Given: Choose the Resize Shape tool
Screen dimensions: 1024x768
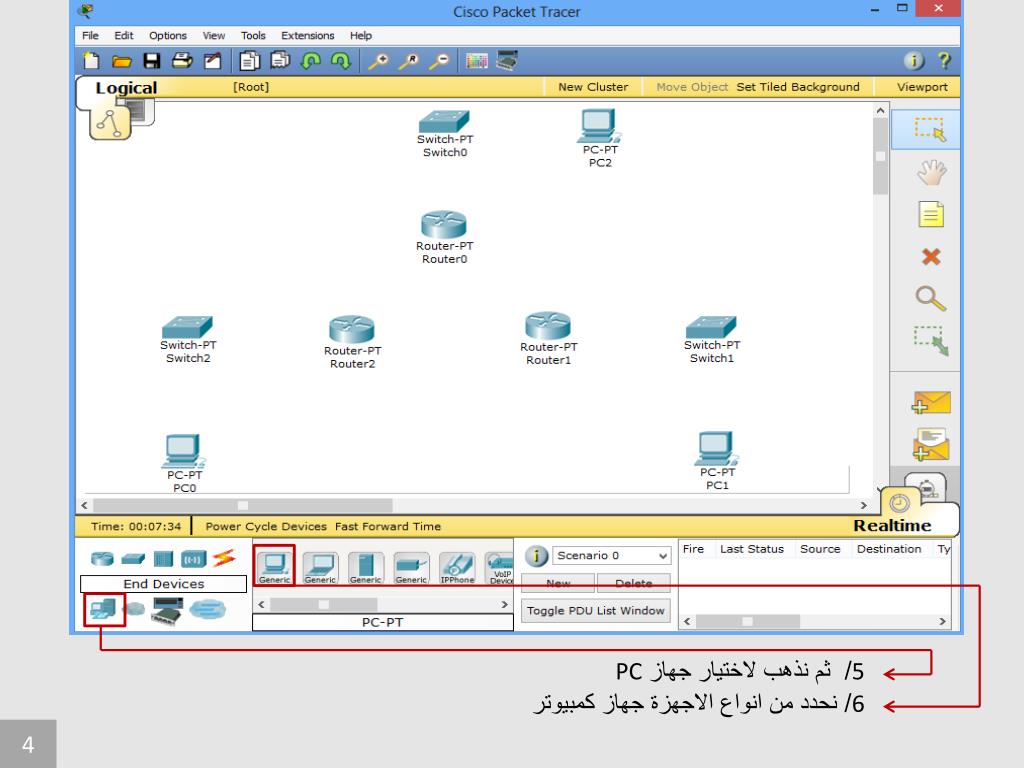Looking at the screenshot, I should pos(931,341).
